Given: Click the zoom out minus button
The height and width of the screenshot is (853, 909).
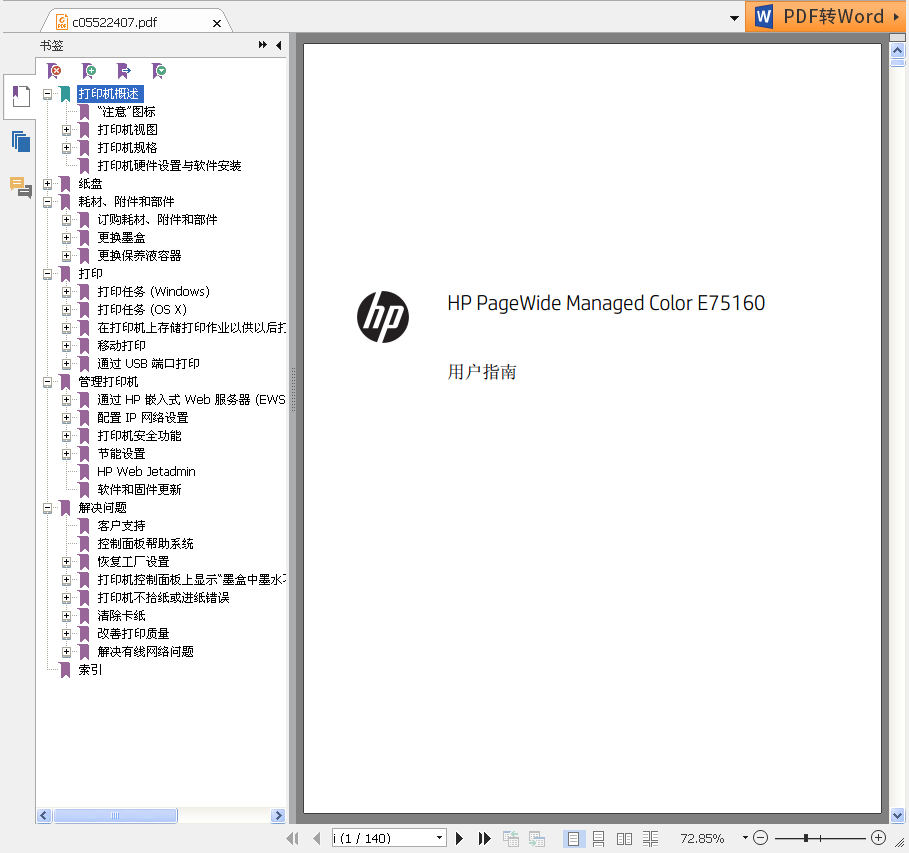Looking at the screenshot, I should 761,837.
